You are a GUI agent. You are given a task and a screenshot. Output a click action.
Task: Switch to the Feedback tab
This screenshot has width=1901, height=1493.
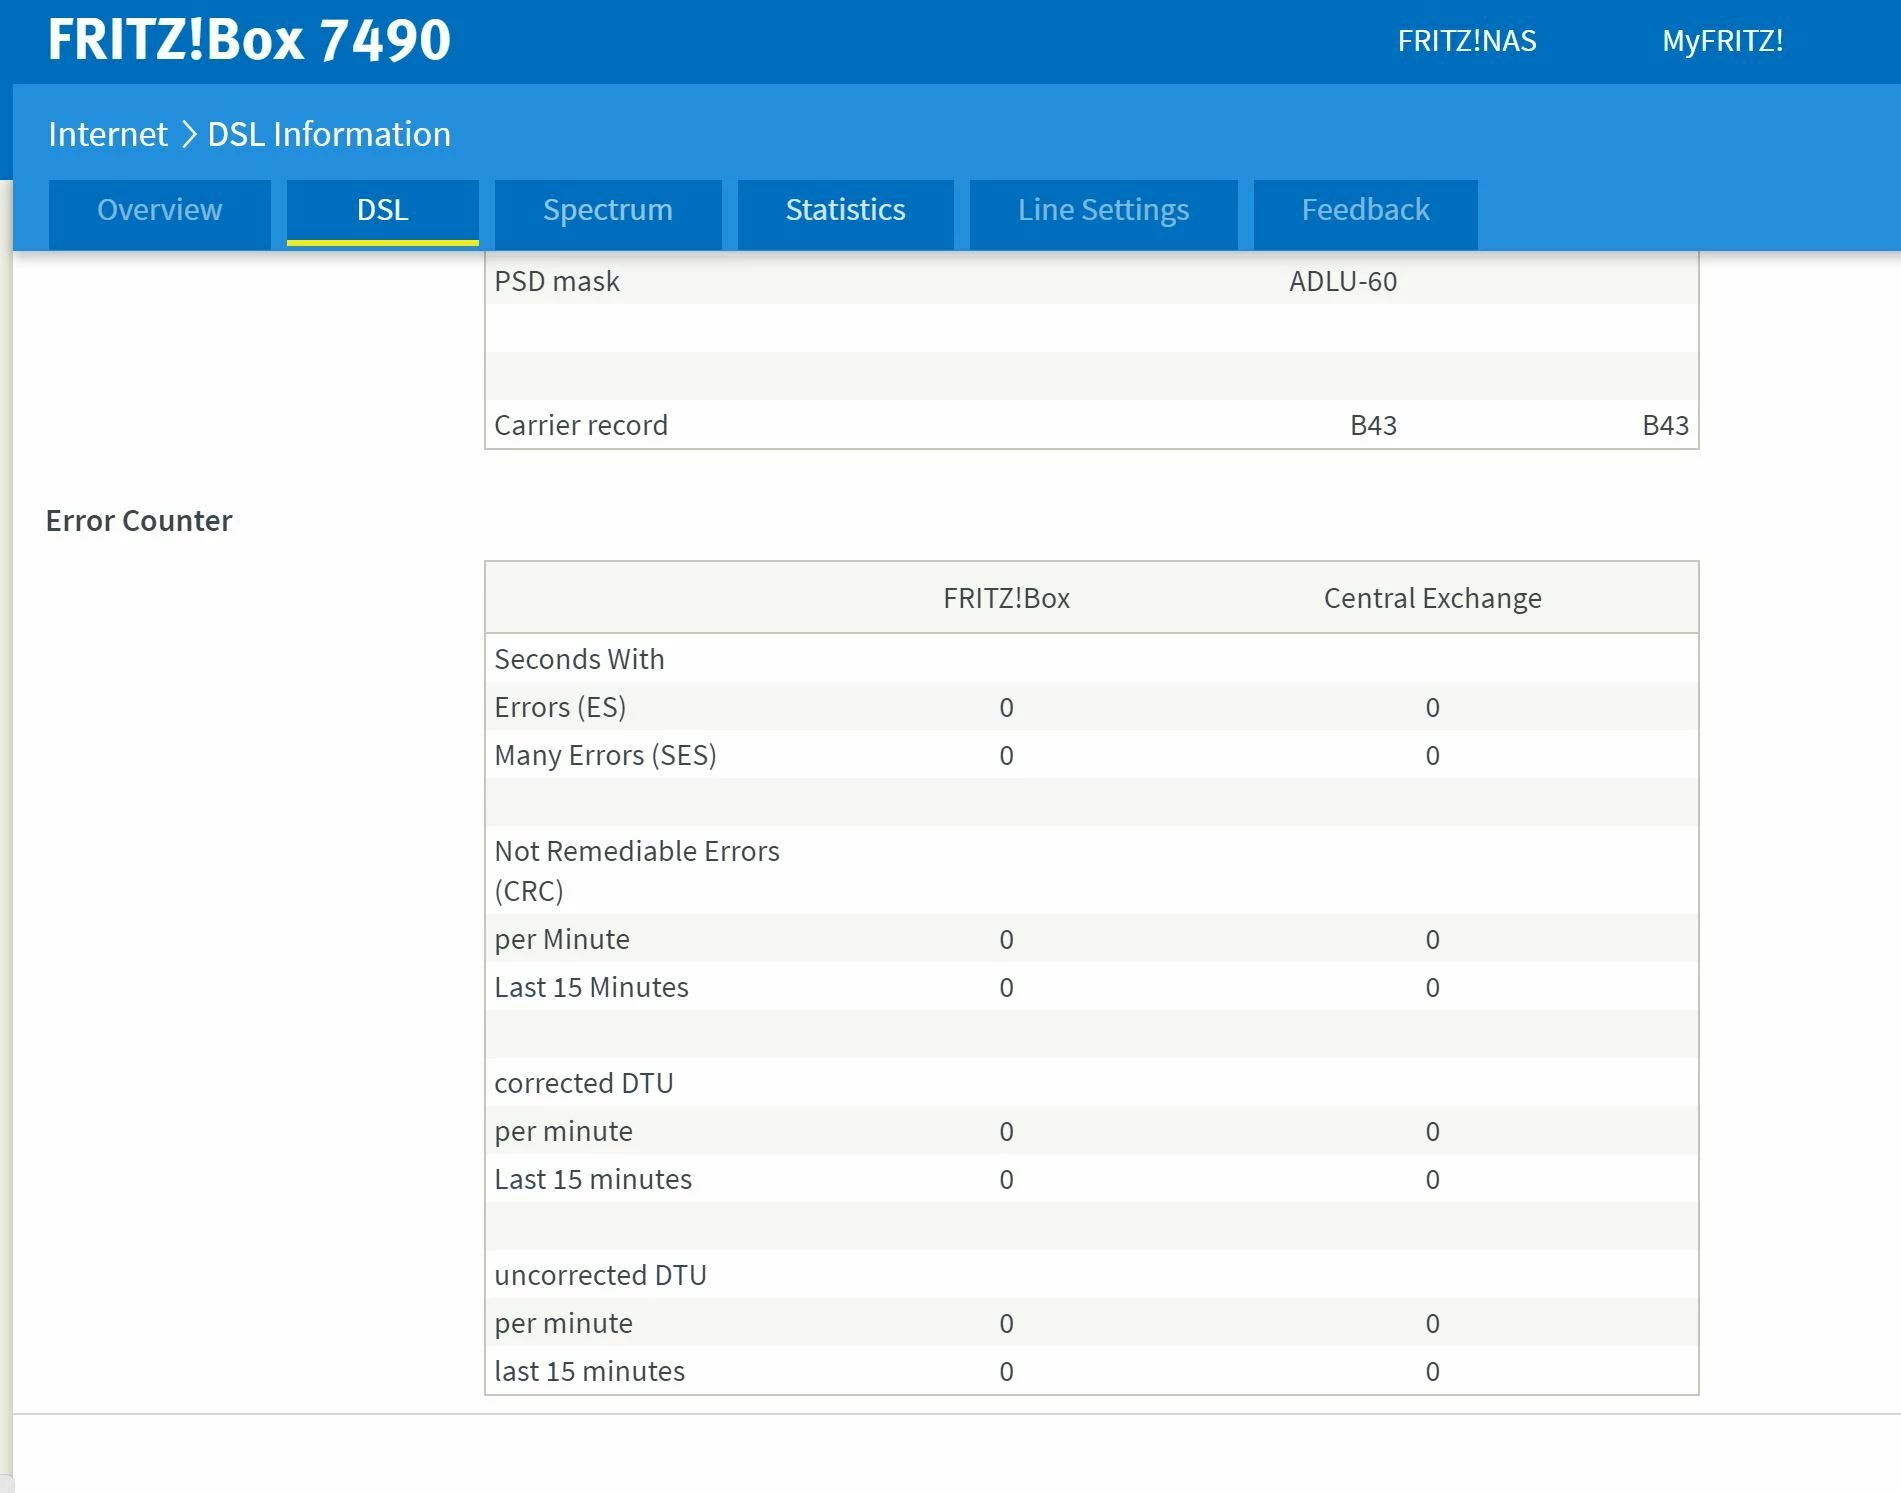click(x=1365, y=210)
